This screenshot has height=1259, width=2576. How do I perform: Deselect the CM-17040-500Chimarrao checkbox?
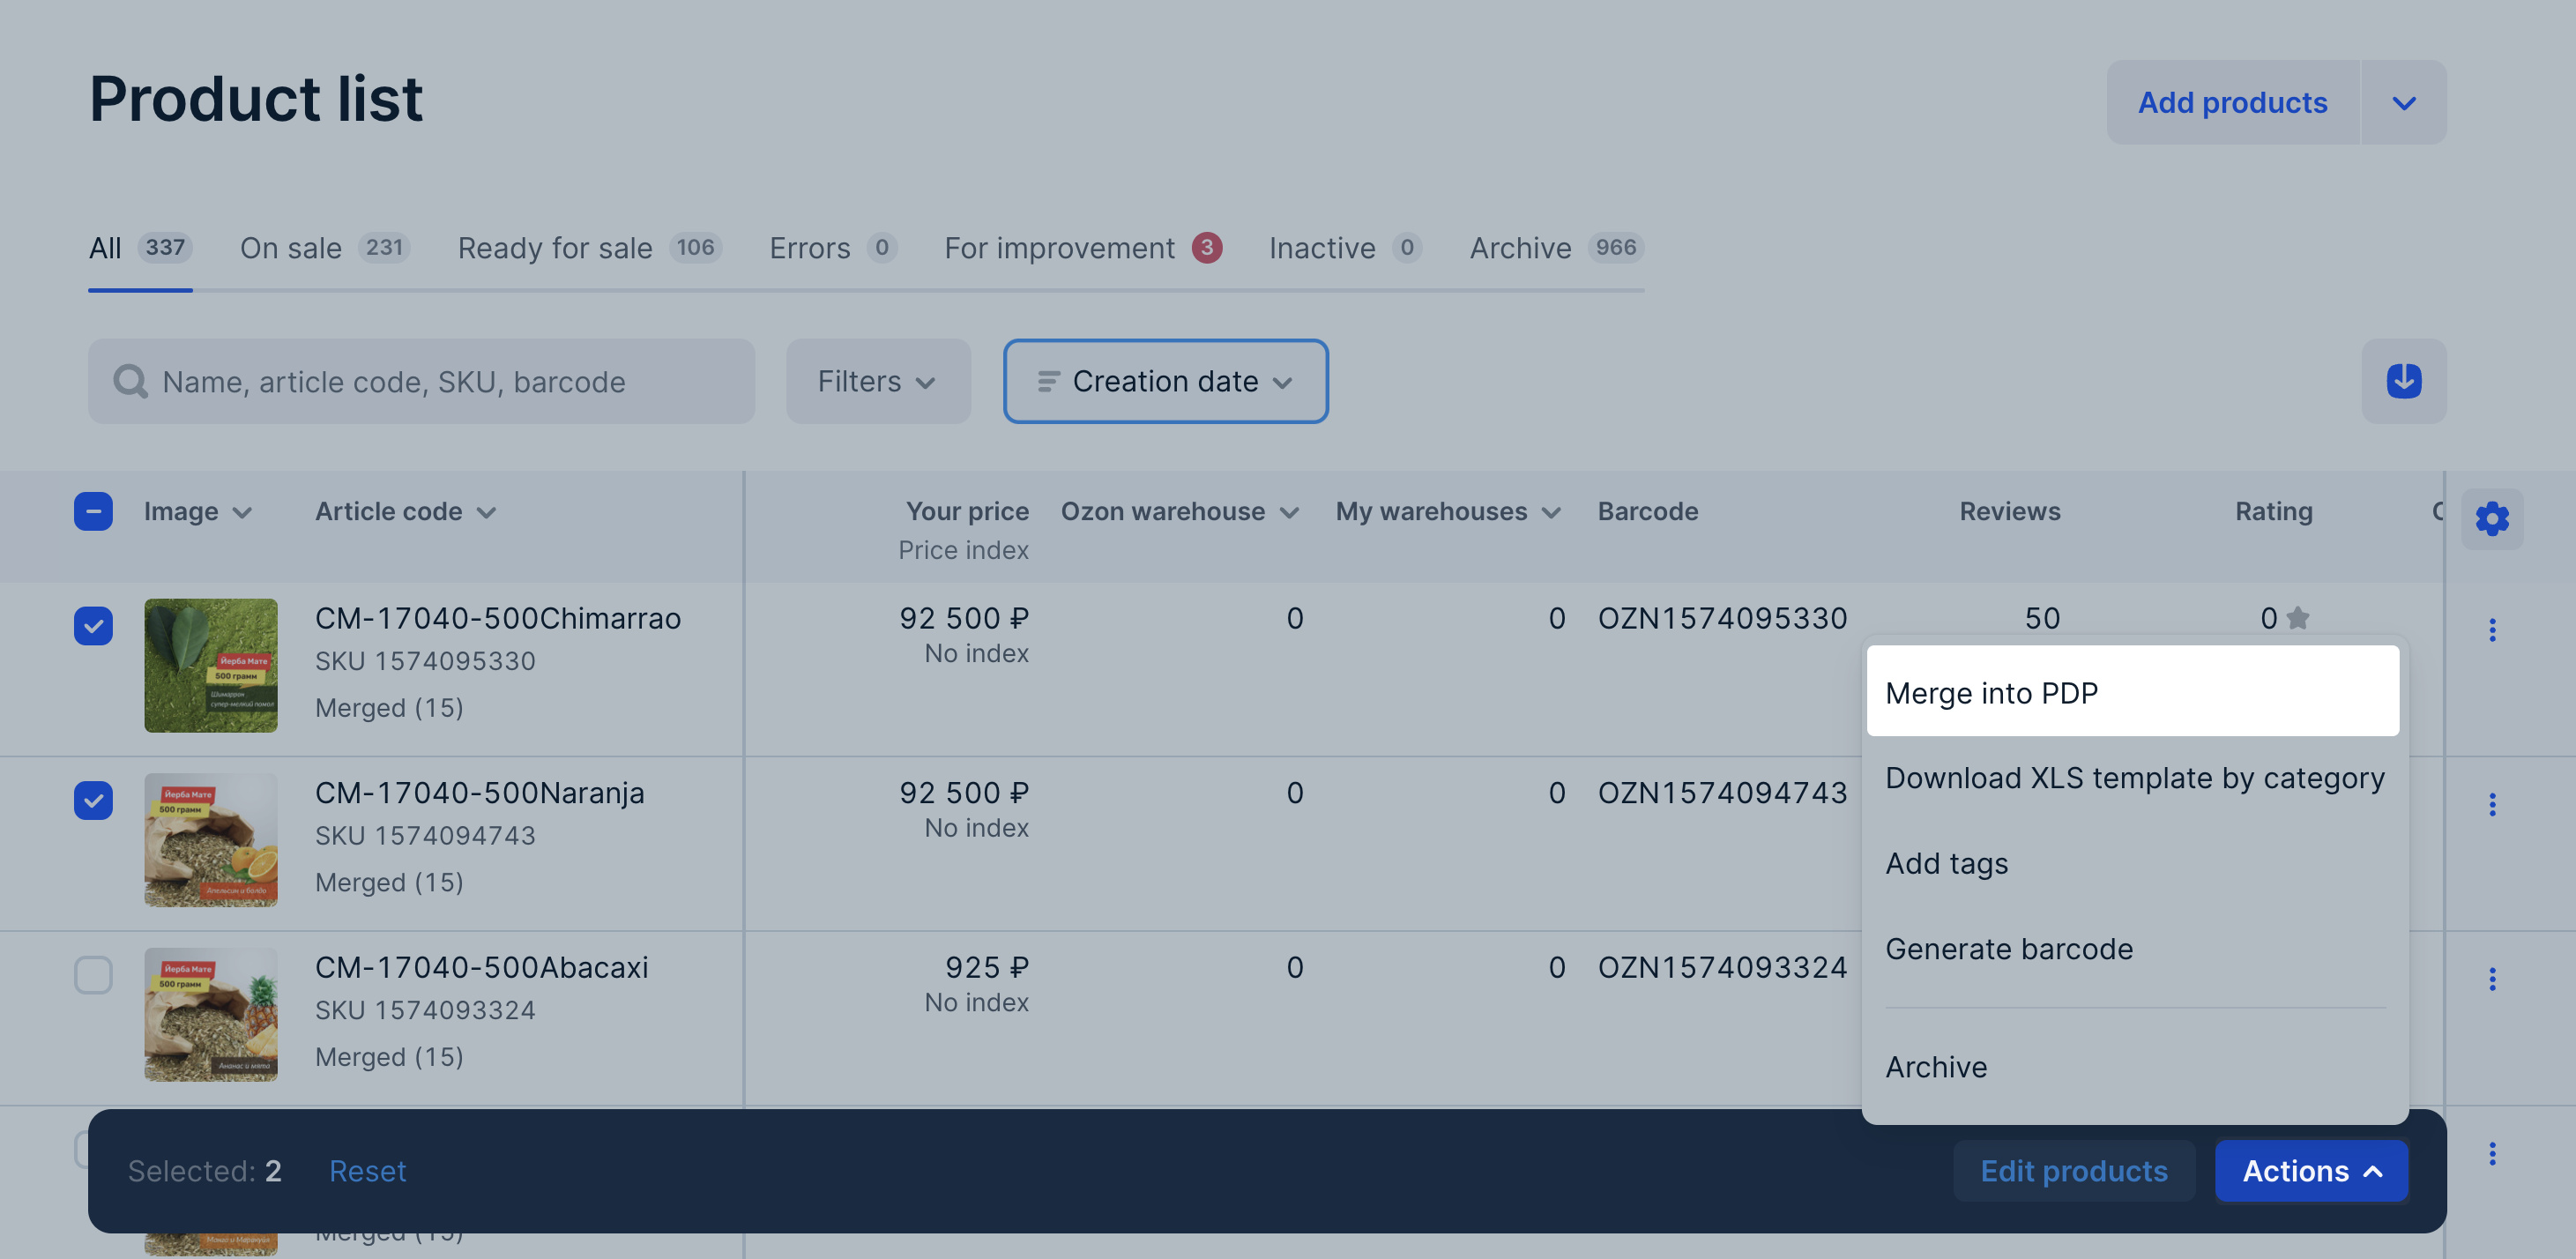[x=93, y=625]
